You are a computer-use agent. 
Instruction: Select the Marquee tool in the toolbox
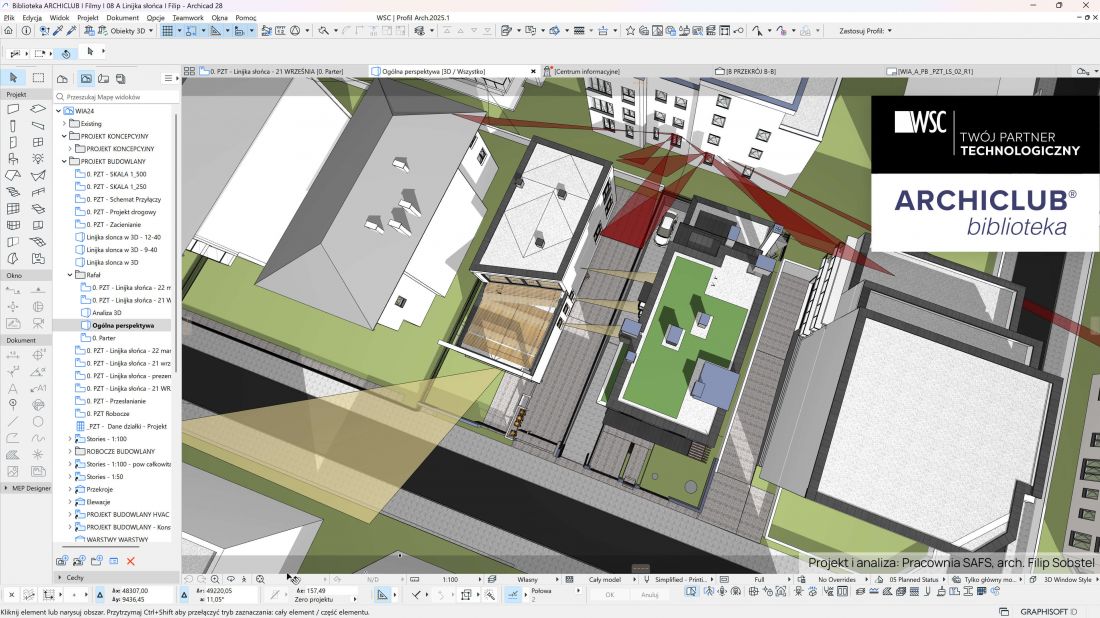tap(38, 78)
